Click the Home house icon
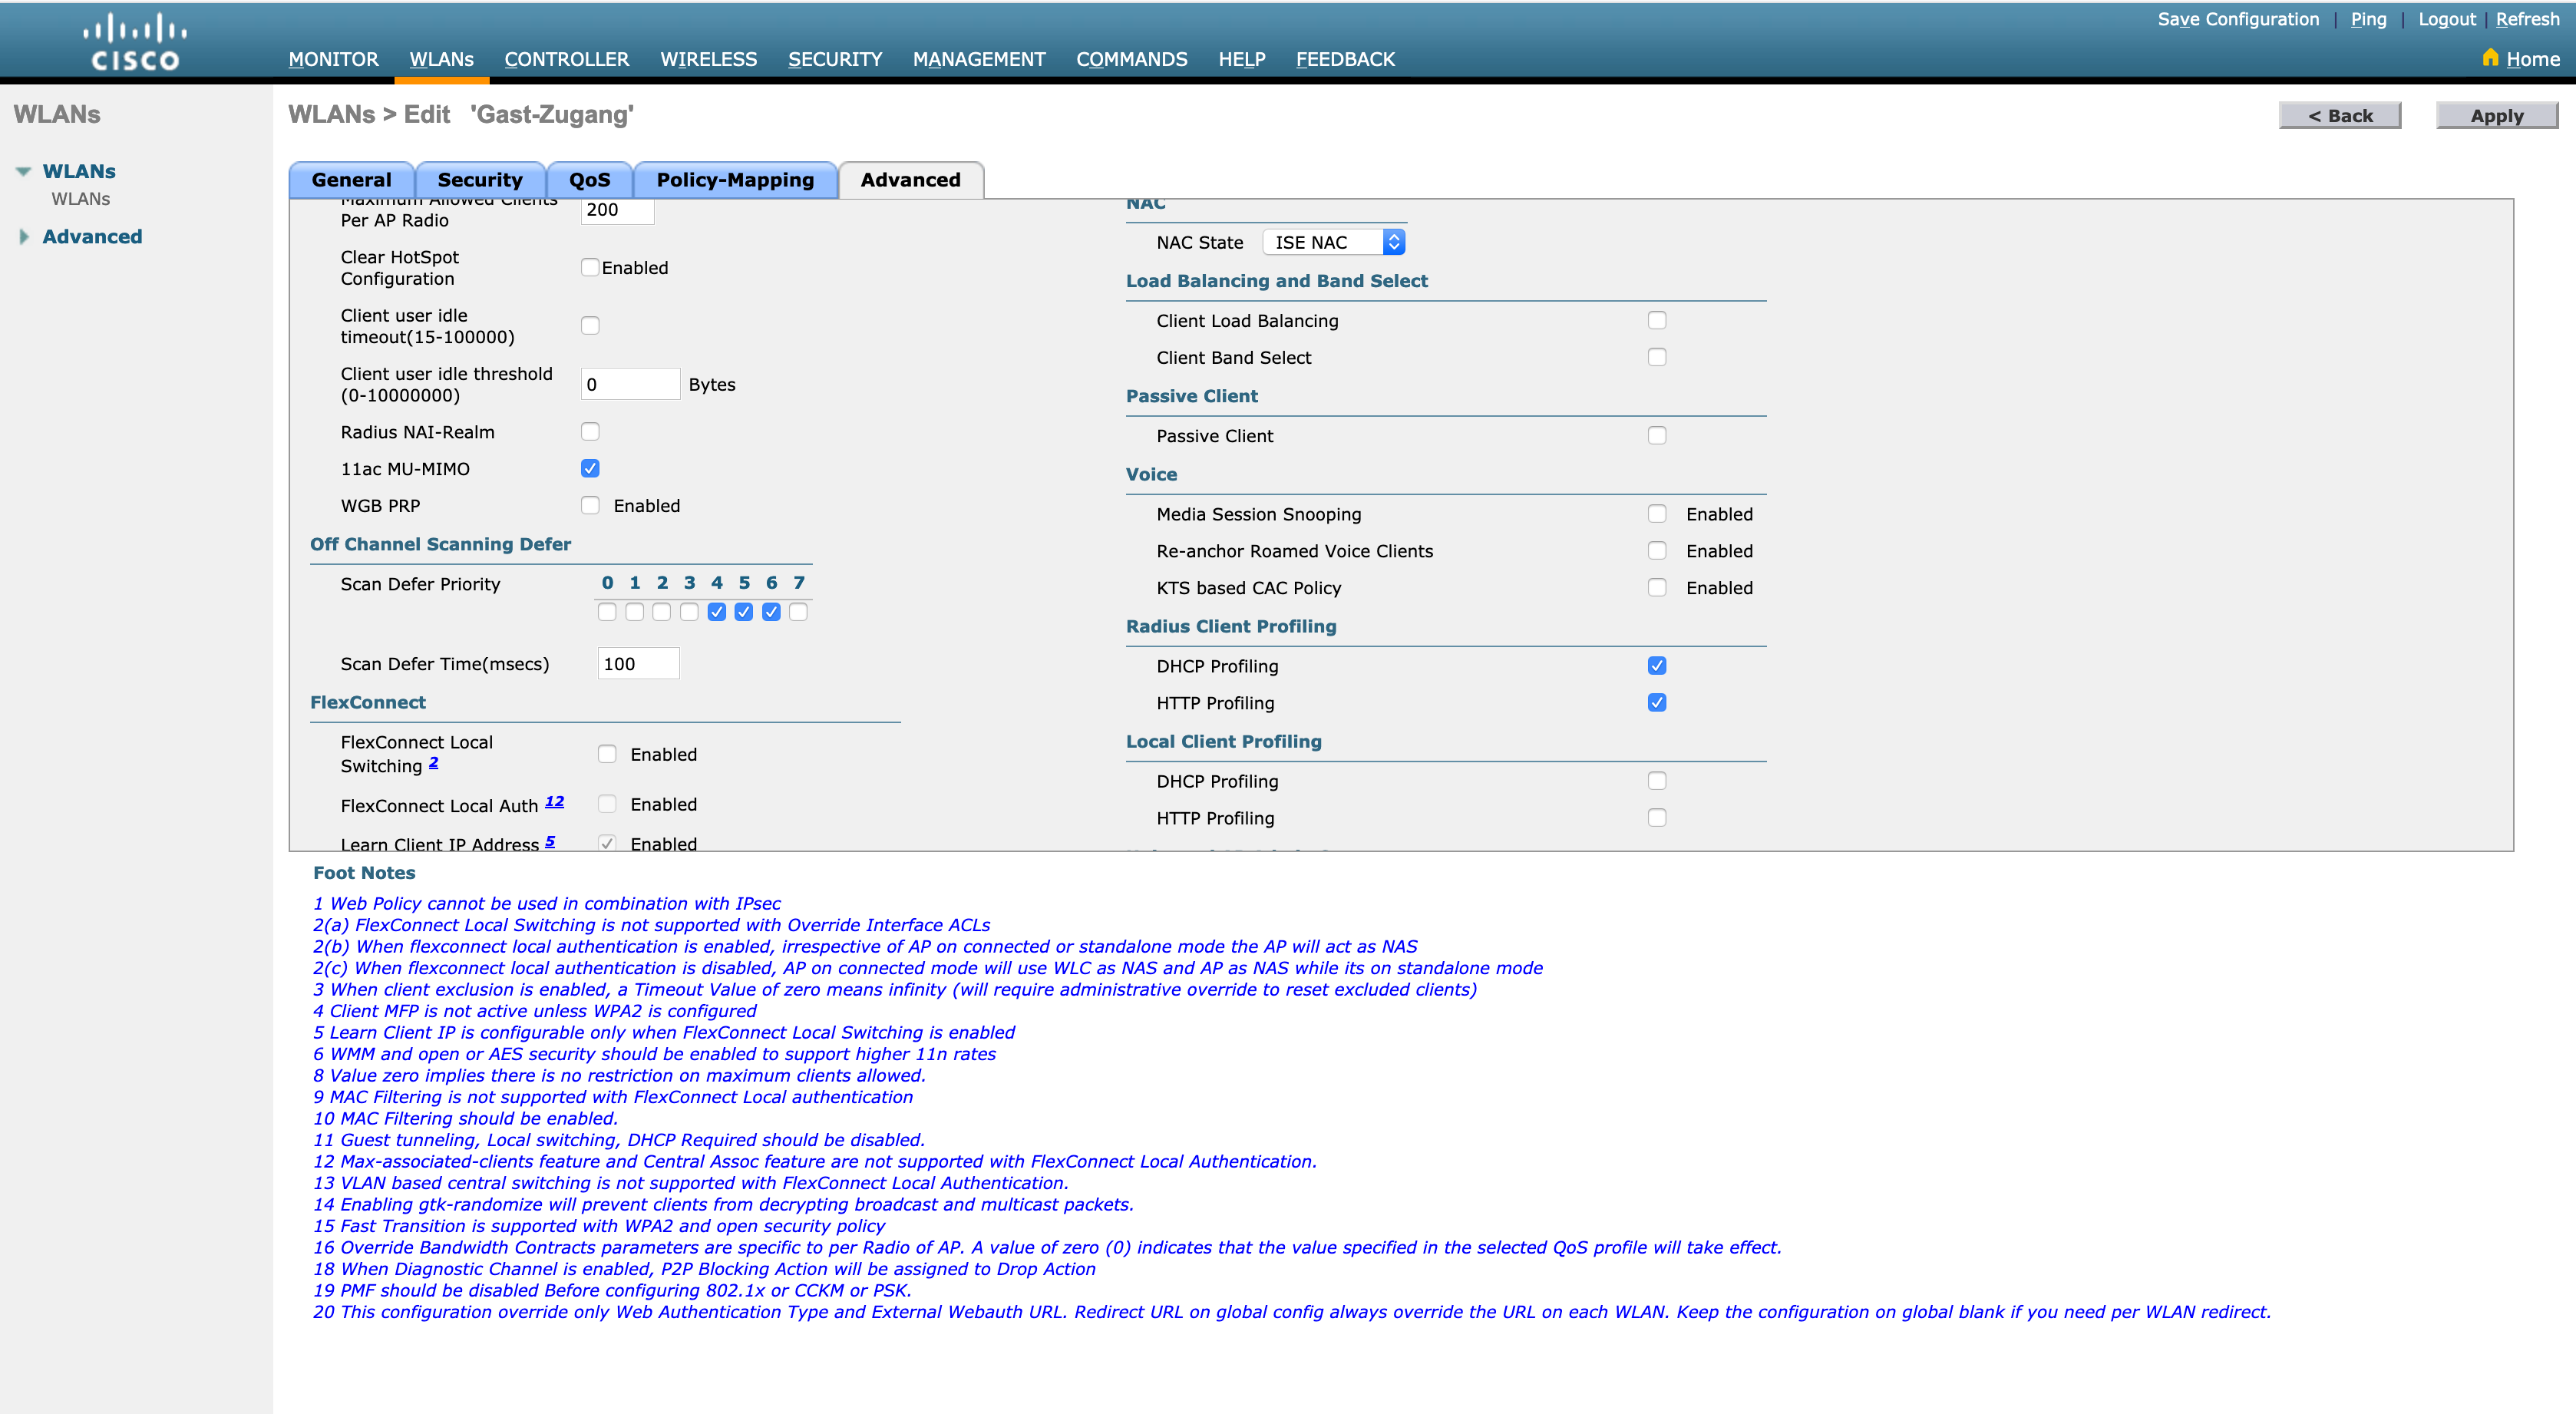Image resolution: width=2576 pixels, height=1414 pixels. point(2490,58)
